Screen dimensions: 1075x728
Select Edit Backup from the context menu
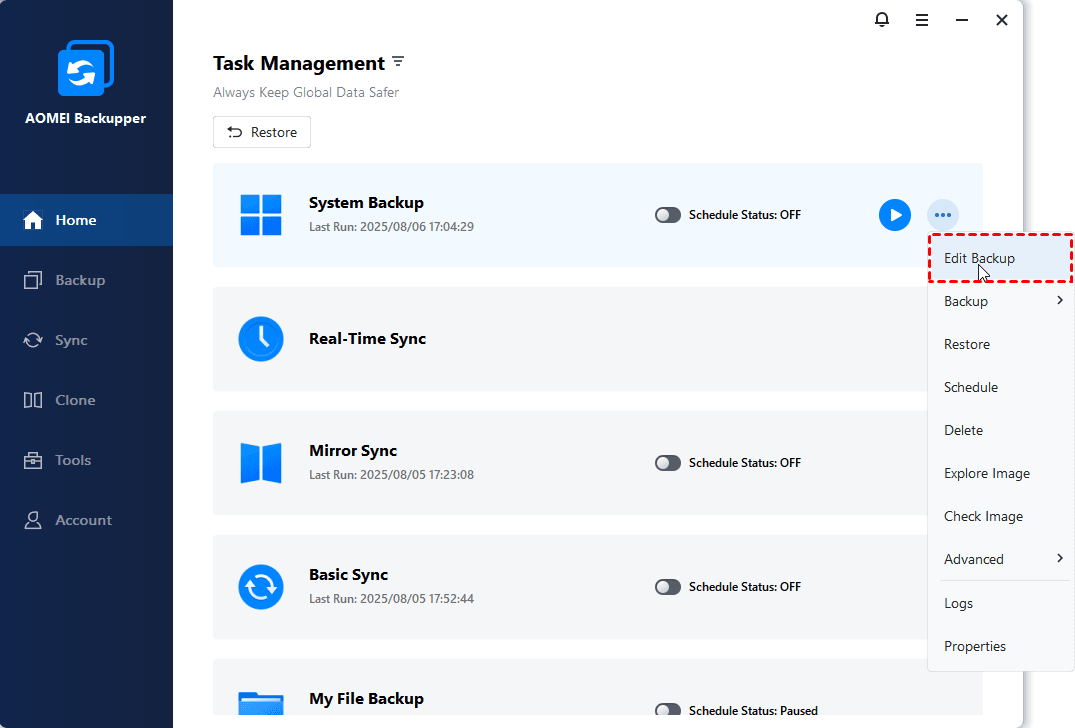click(979, 258)
